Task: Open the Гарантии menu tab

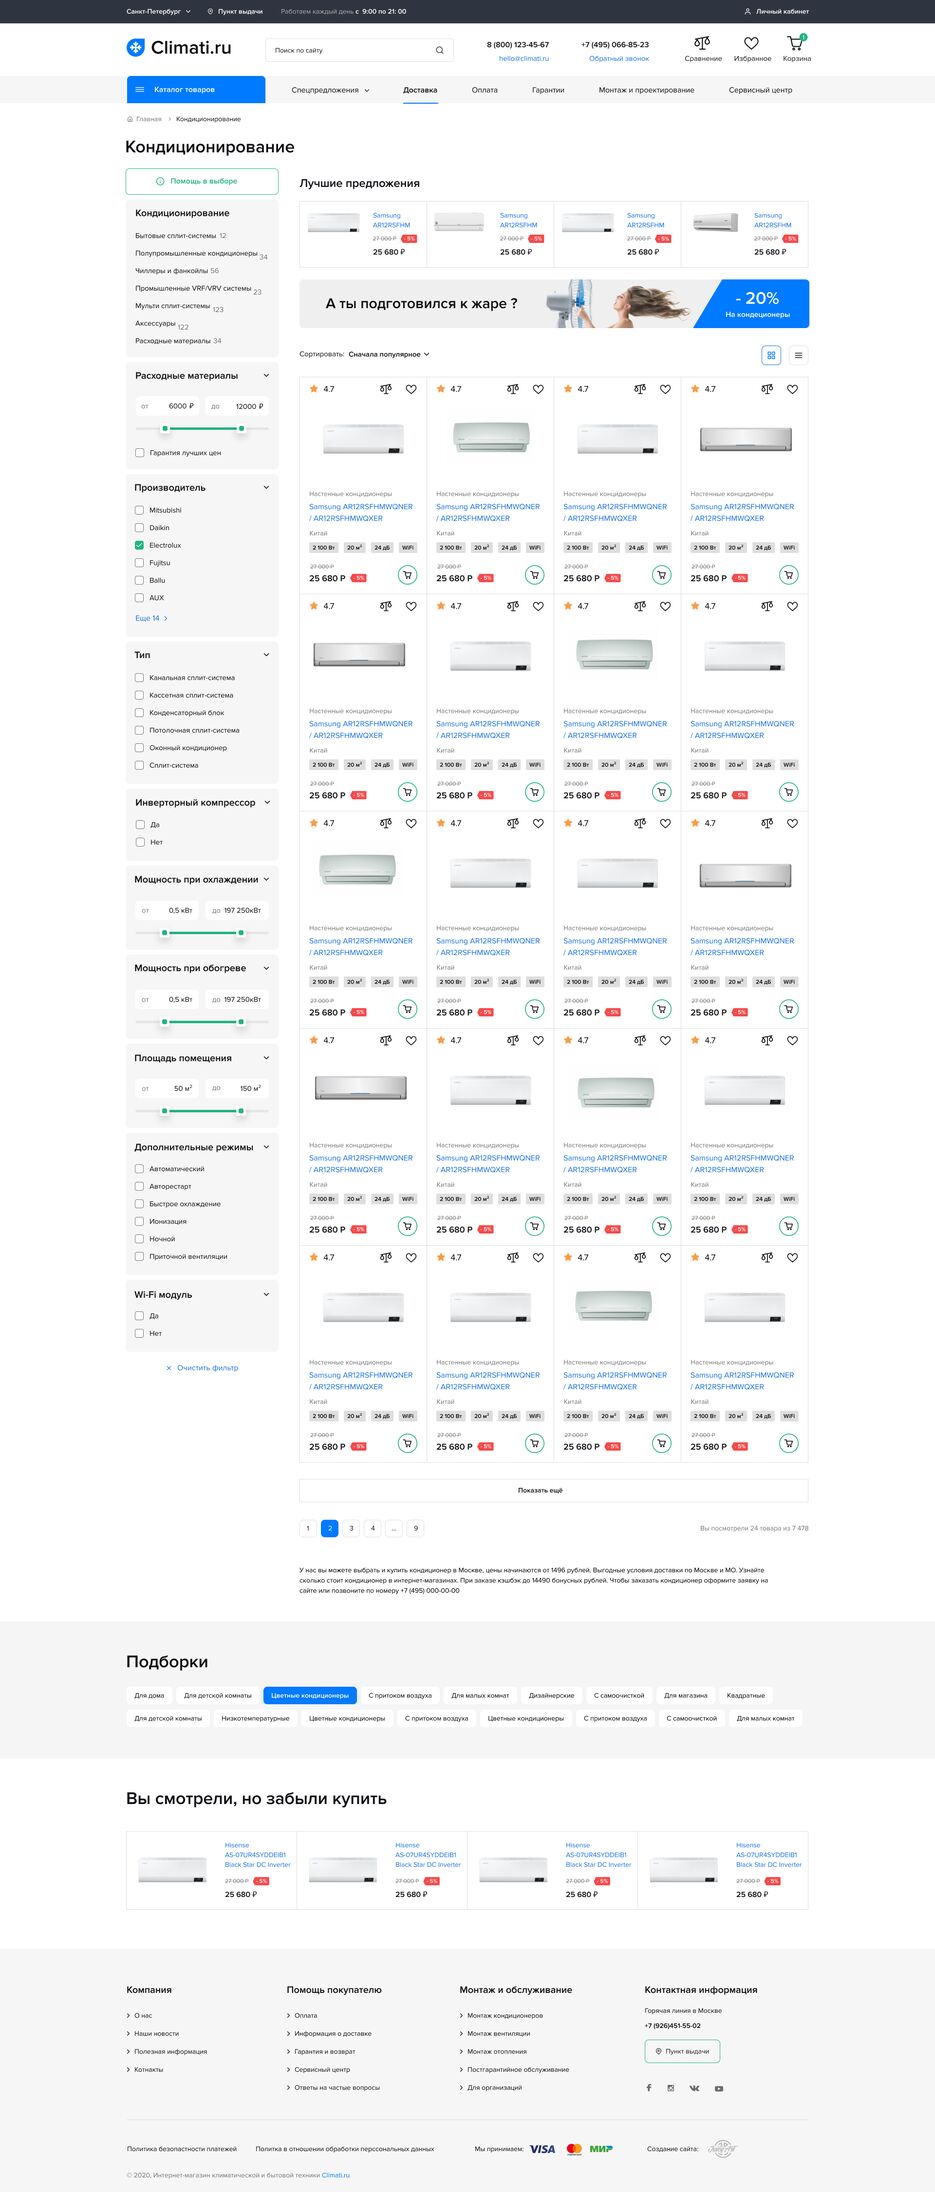Action: (548, 90)
